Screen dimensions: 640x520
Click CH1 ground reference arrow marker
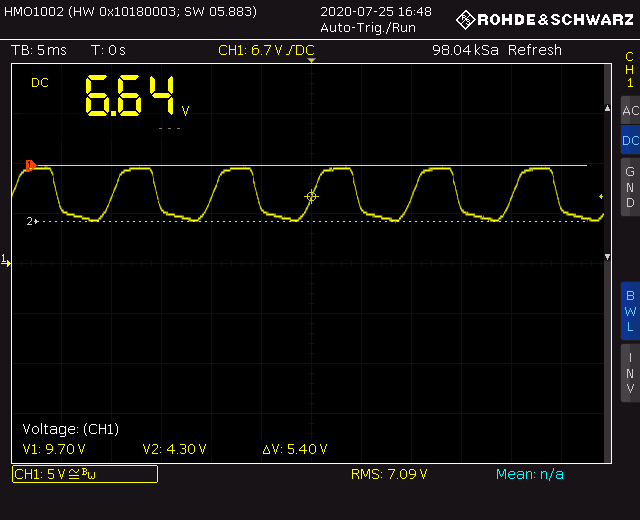coord(5,260)
